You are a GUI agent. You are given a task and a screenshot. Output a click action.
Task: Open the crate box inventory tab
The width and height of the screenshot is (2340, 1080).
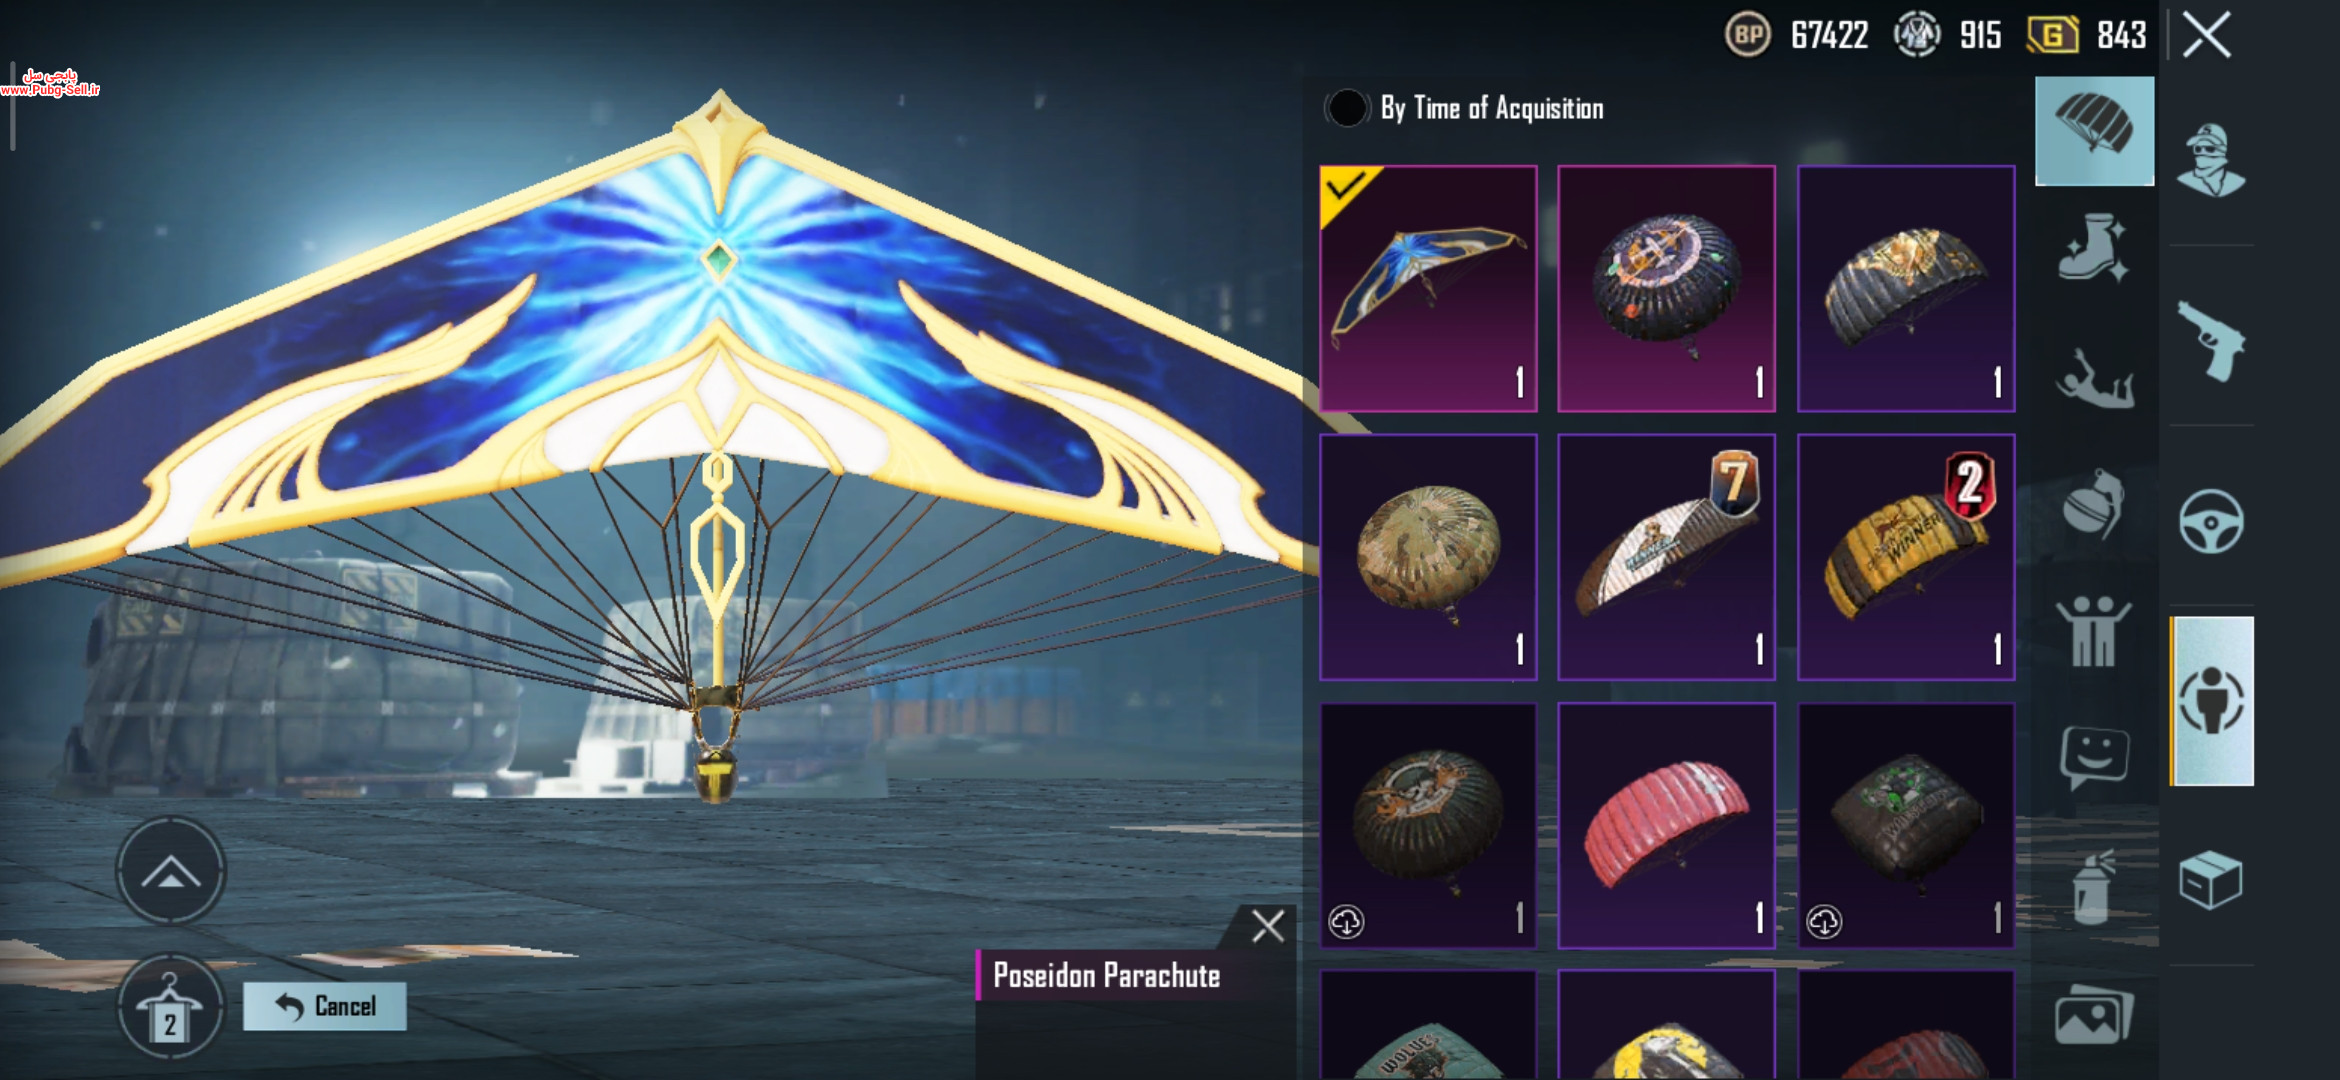[x=2210, y=880]
